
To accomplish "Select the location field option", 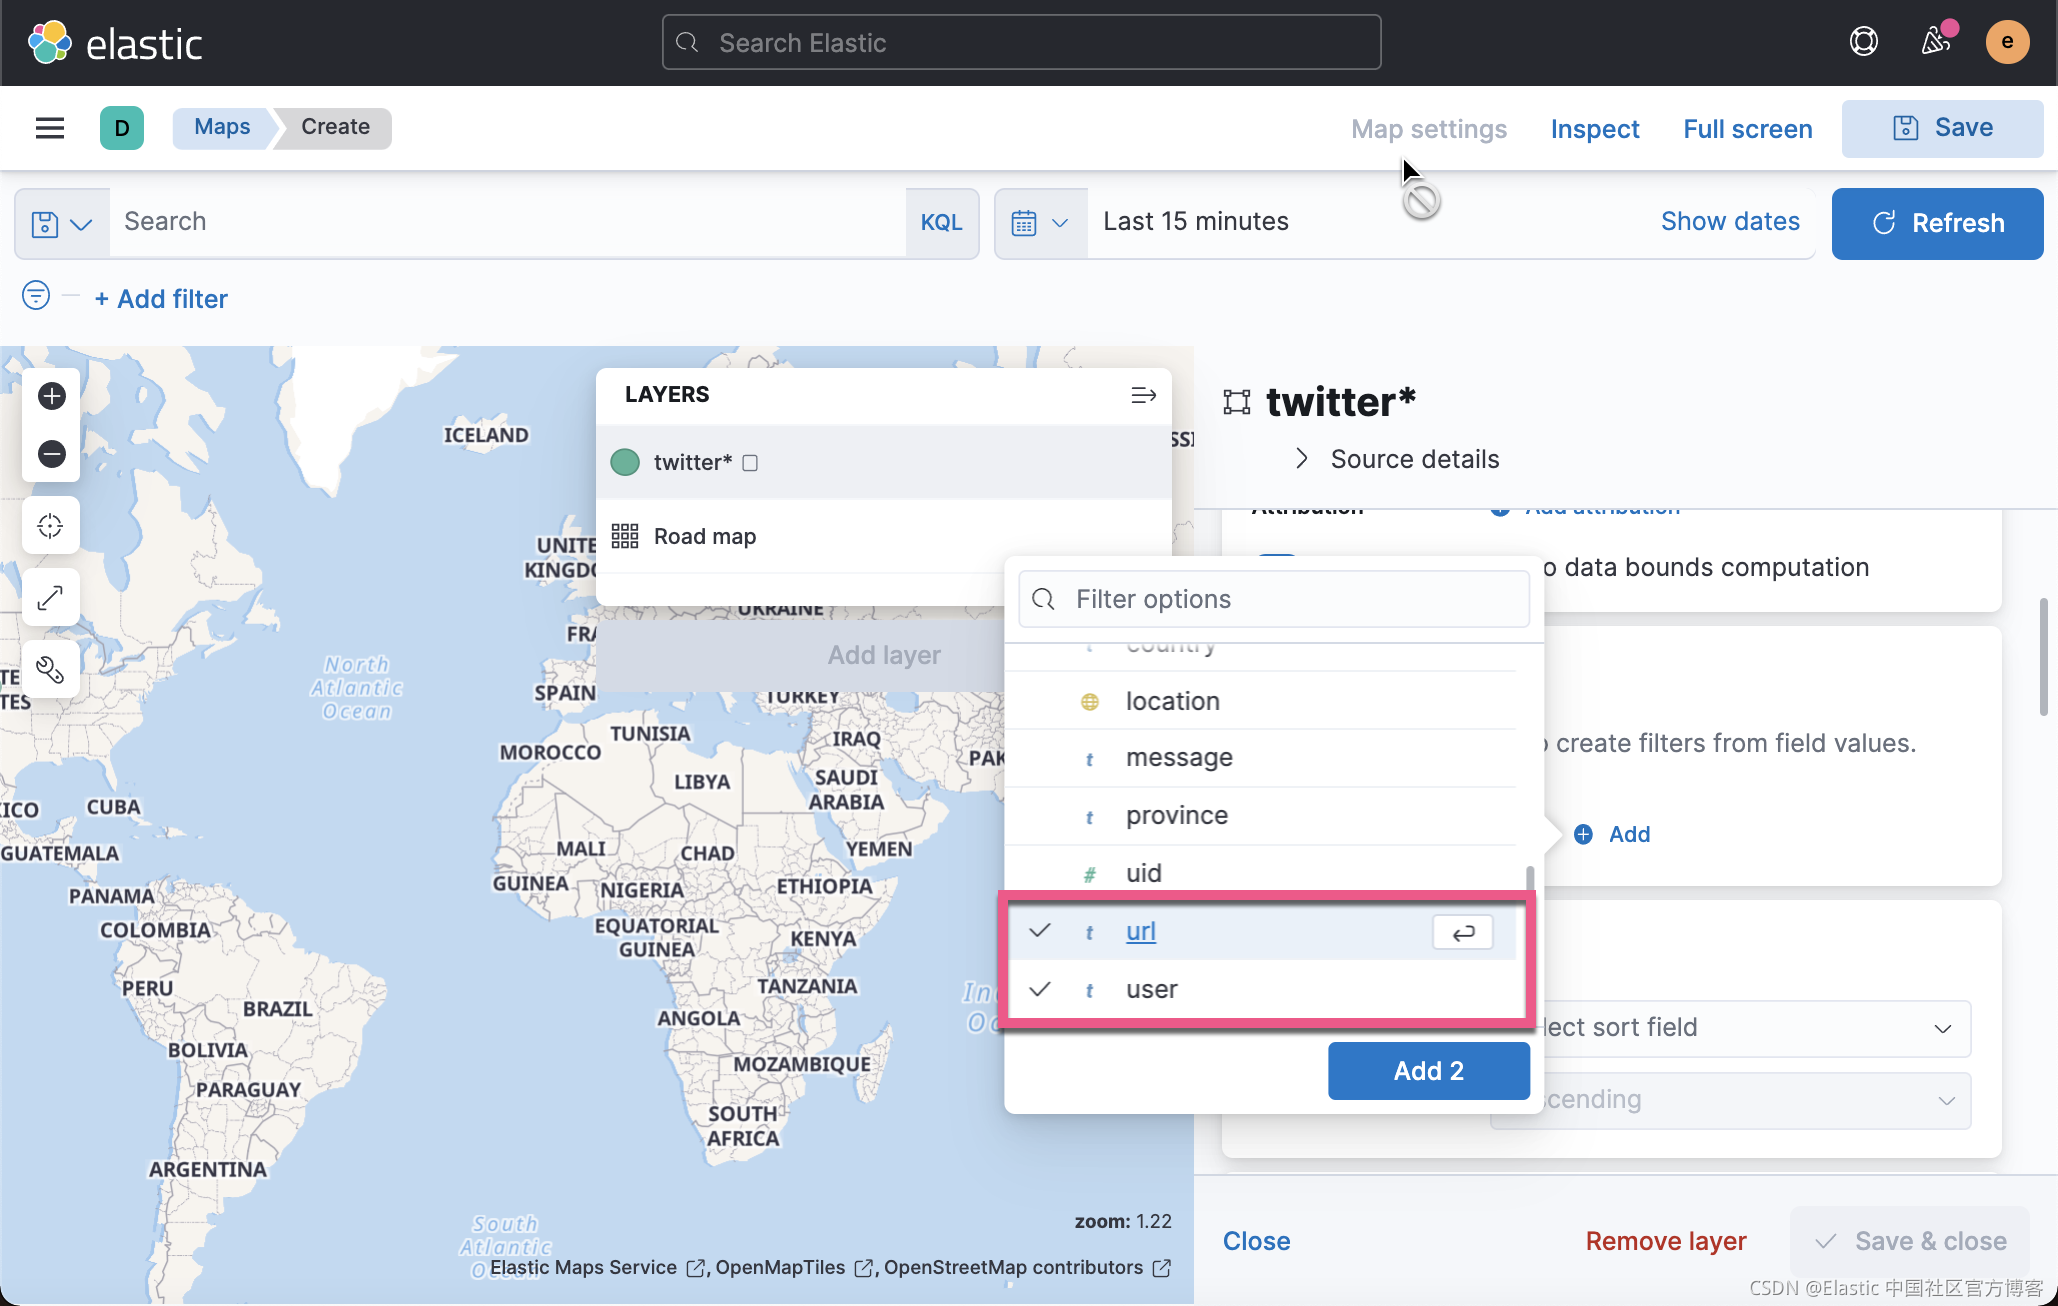I will pos(1260,701).
